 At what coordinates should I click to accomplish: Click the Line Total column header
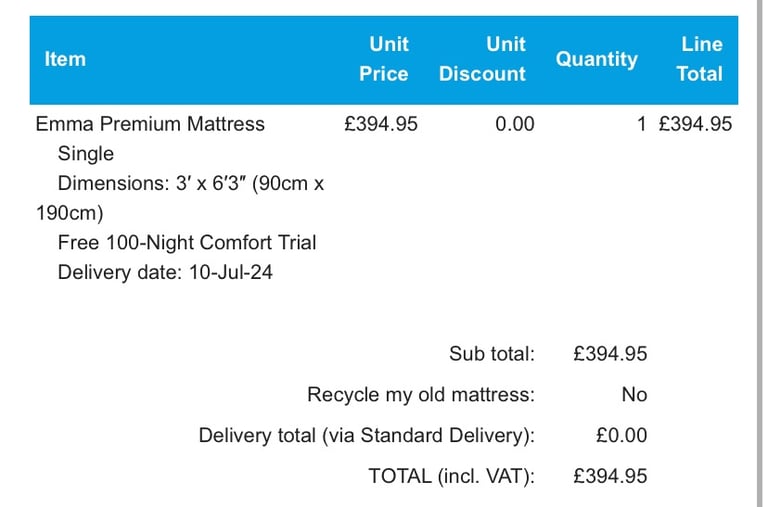(x=700, y=59)
